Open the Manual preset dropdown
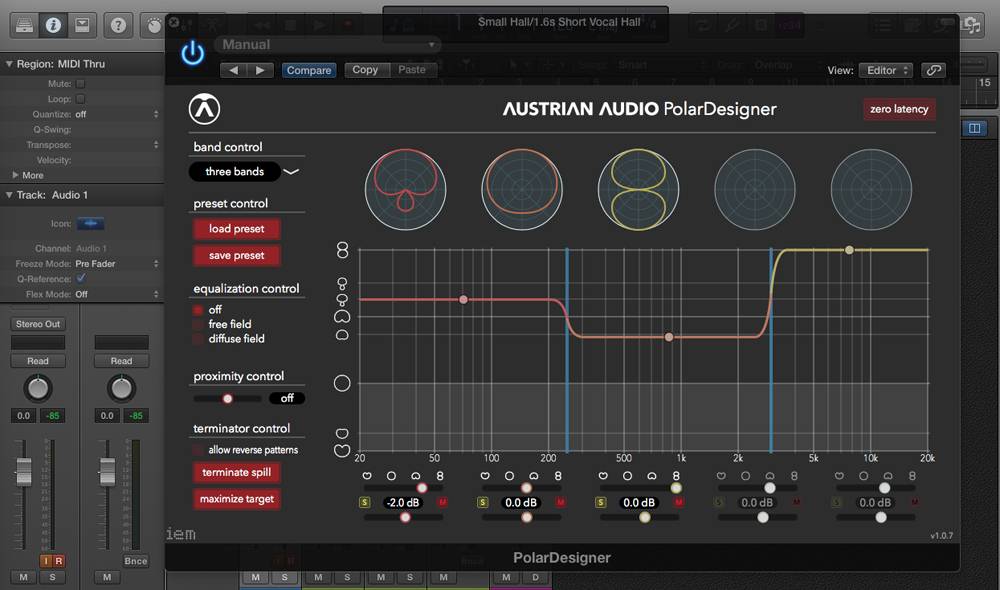 (328, 45)
